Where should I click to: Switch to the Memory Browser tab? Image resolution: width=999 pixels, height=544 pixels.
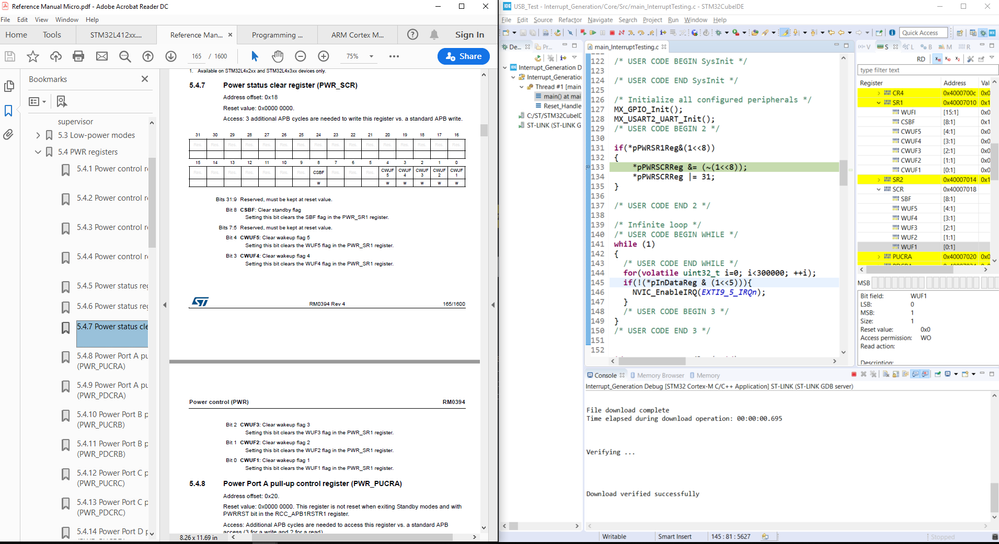pos(657,375)
